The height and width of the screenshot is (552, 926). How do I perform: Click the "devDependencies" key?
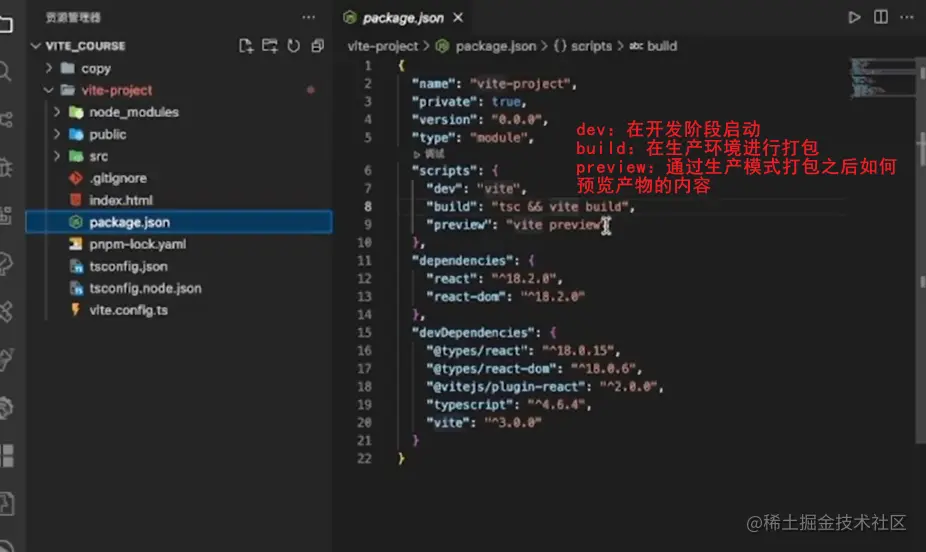tap(474, 332)
